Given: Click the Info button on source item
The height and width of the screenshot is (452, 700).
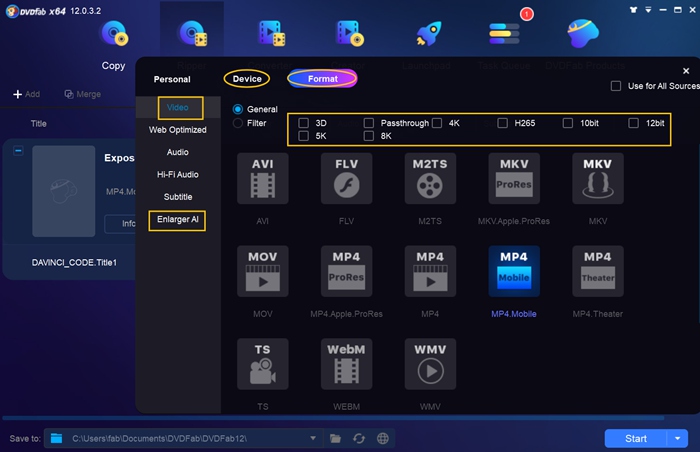Looking at the screenshot, I should [x=121, y=224].
